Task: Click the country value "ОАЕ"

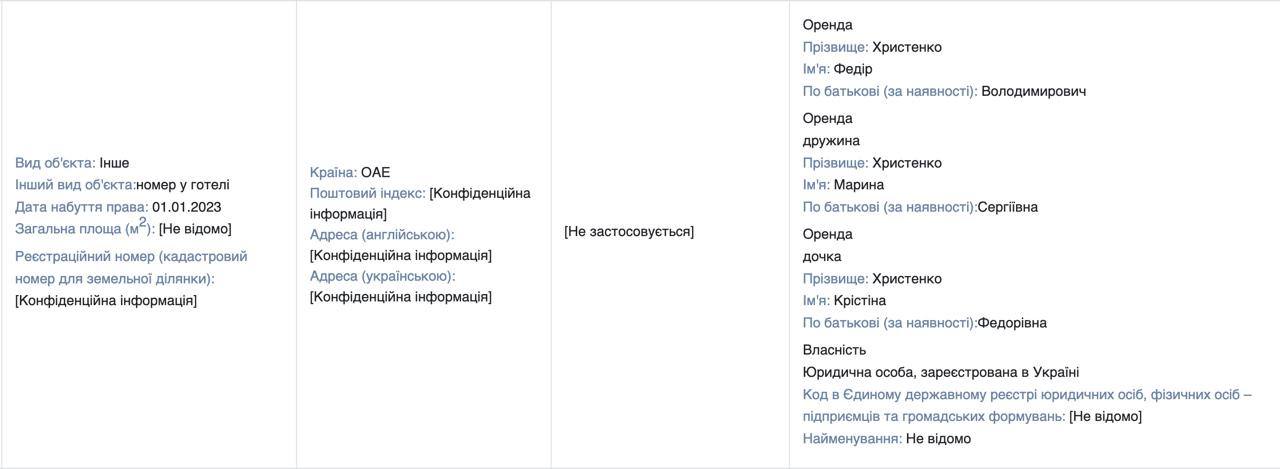Action: pyautogui.click(x=376, y=172)
